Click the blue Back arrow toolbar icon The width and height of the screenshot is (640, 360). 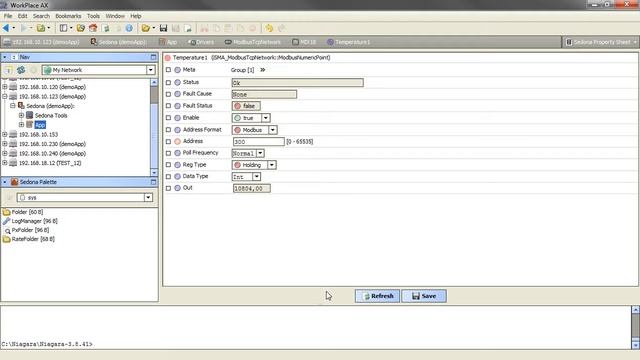tap(6, 28)
